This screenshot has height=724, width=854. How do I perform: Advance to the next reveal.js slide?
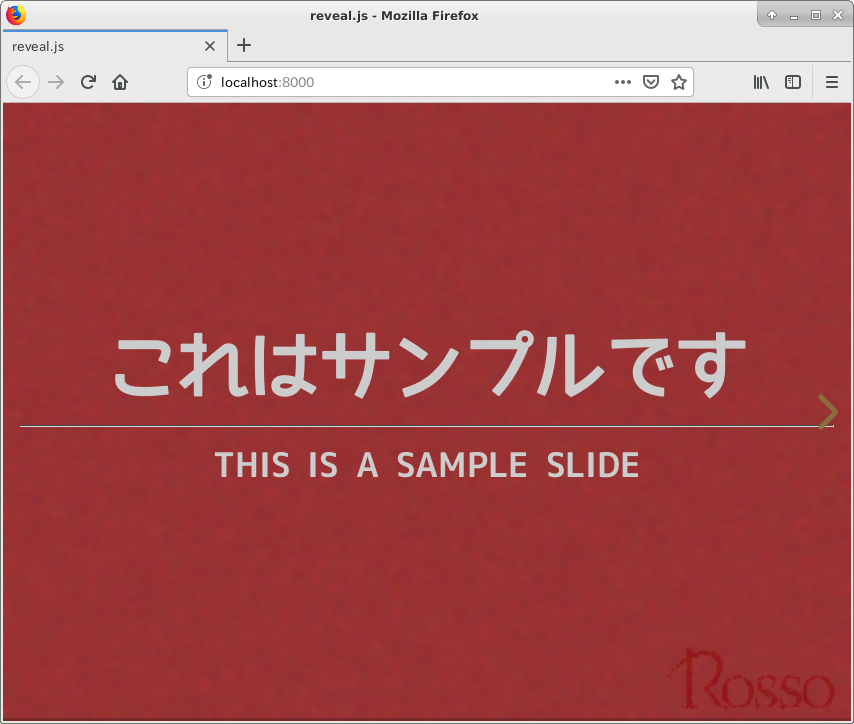[827, 411]
